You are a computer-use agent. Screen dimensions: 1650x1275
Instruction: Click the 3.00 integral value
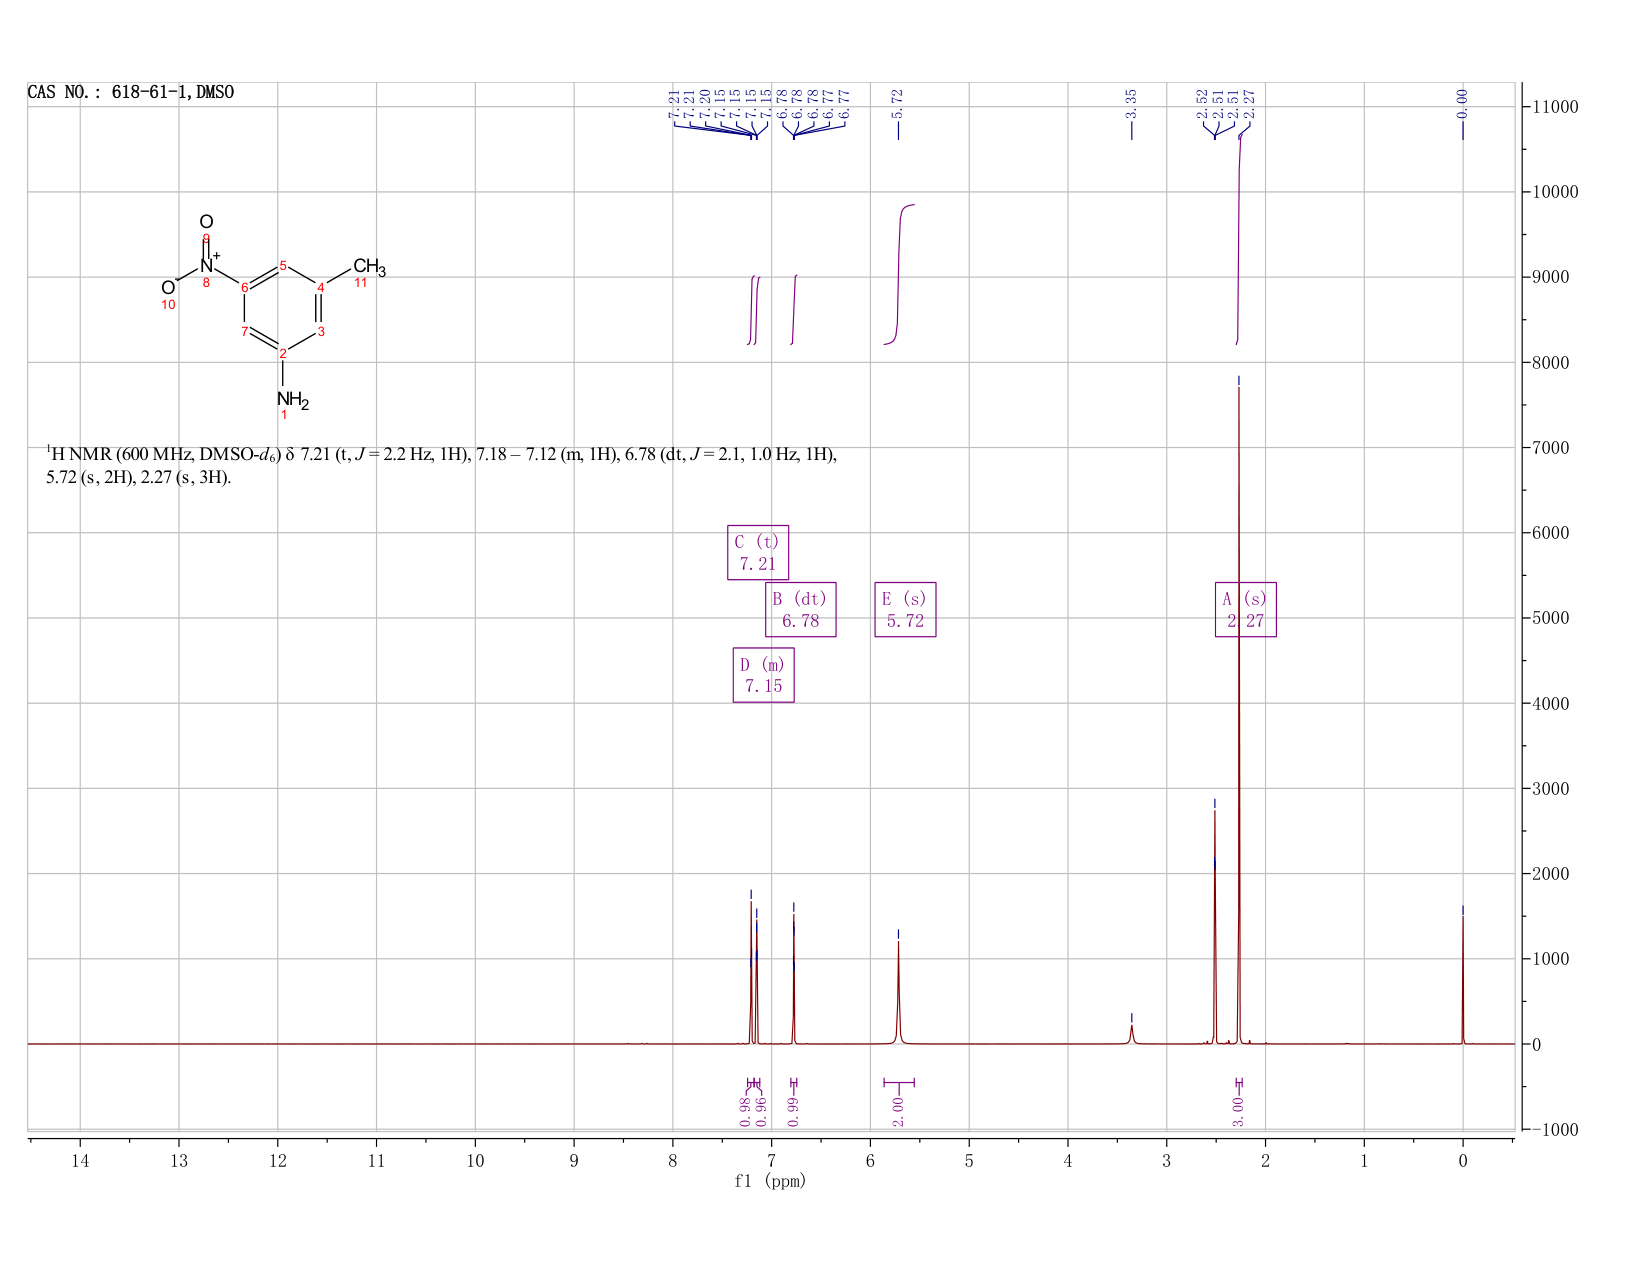tap(1238, 1111)
